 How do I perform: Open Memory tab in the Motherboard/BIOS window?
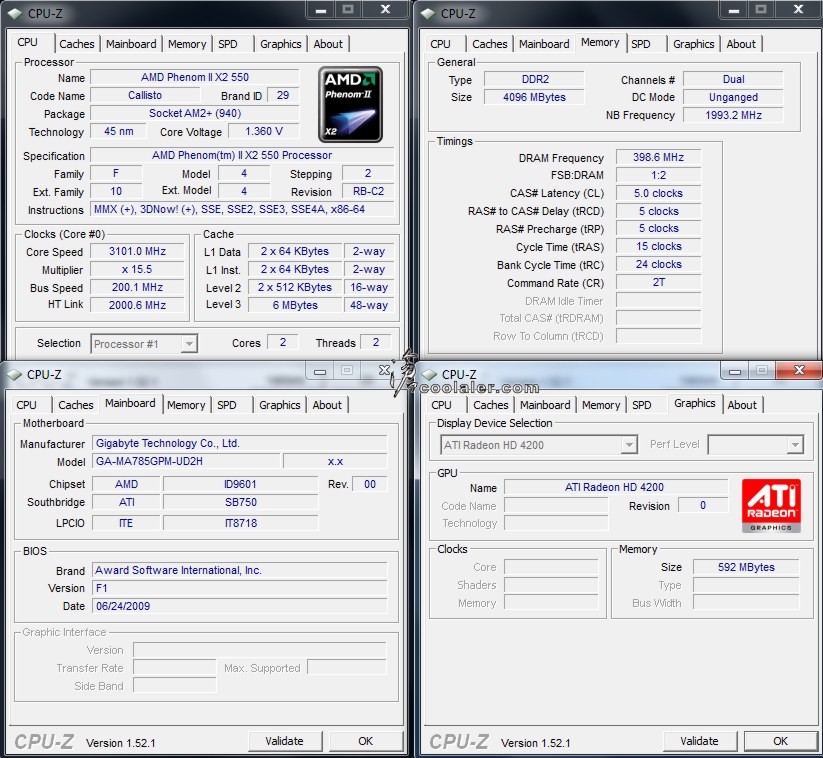186,405
